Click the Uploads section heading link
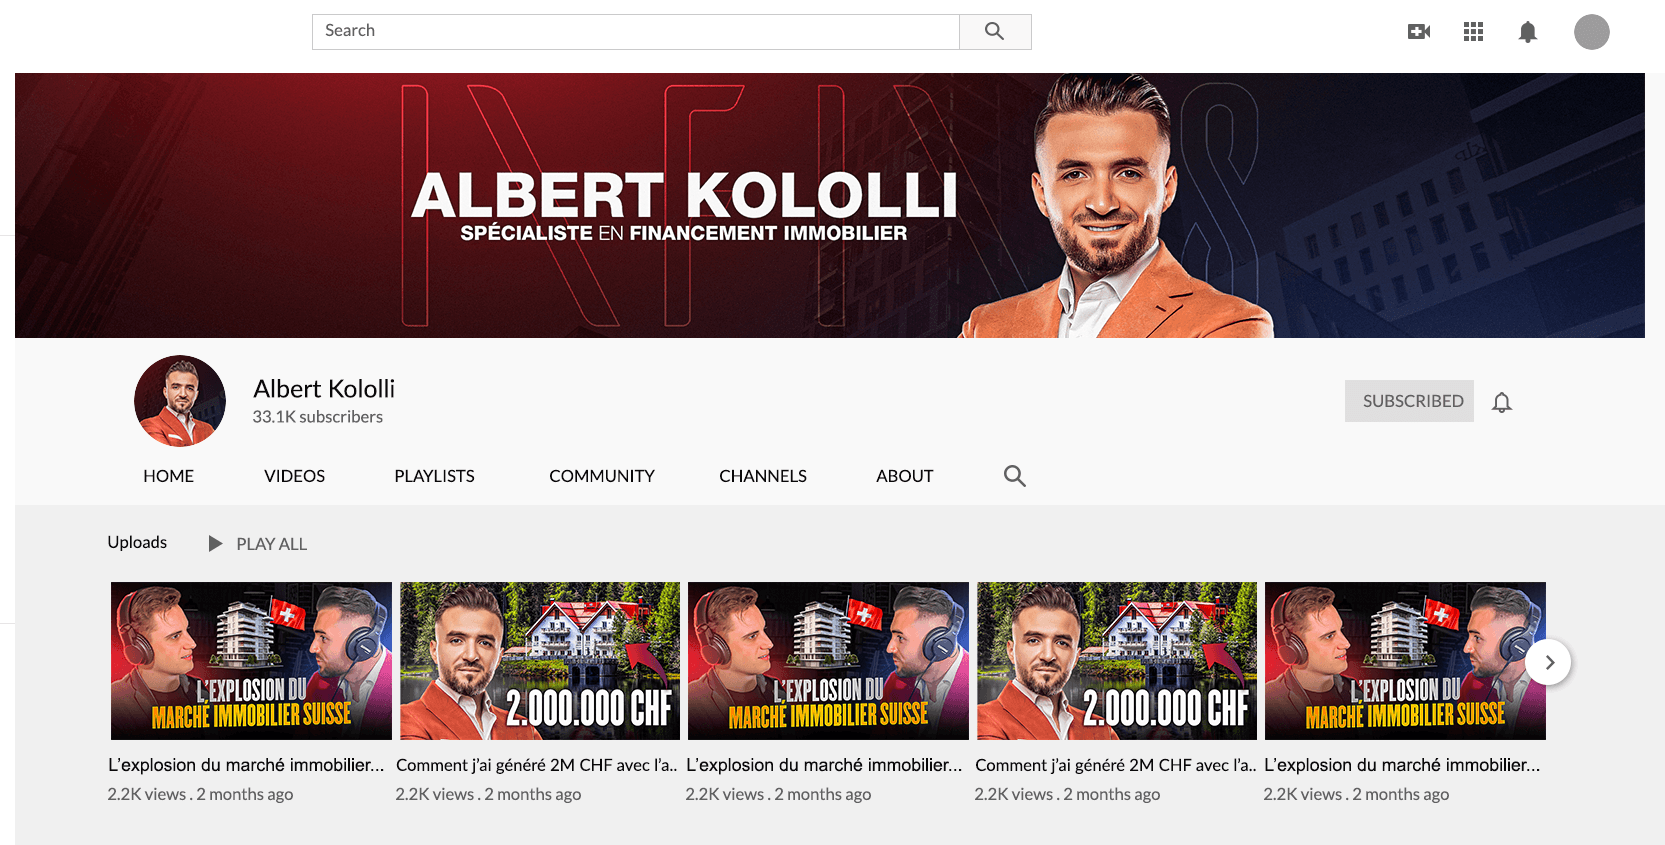Screen dimensions: 1665x845 click(138, 542)
